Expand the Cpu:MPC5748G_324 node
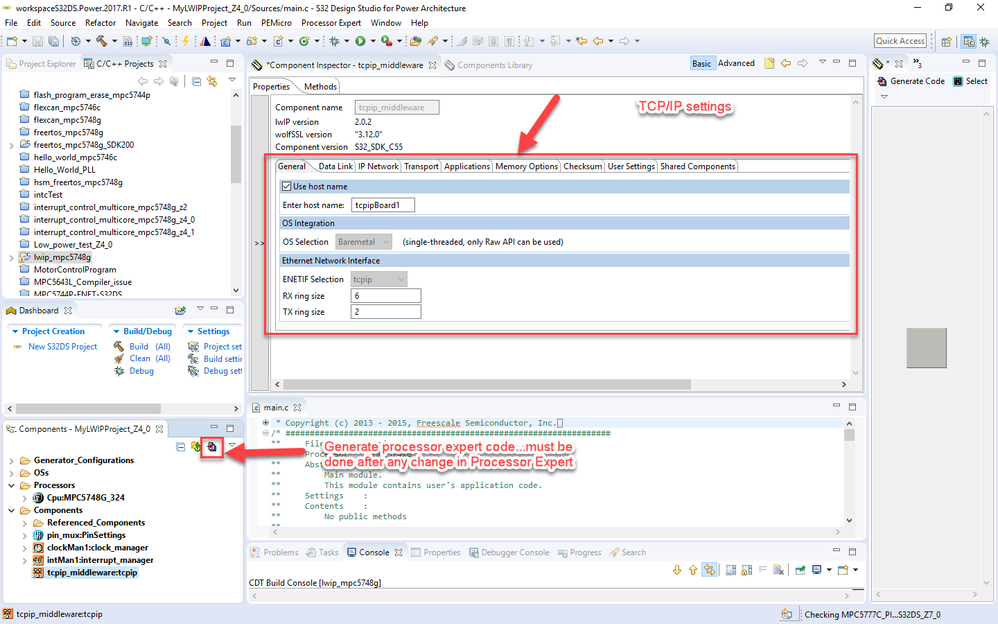Viewport: 998px width, 624px height. coord(24,498)
